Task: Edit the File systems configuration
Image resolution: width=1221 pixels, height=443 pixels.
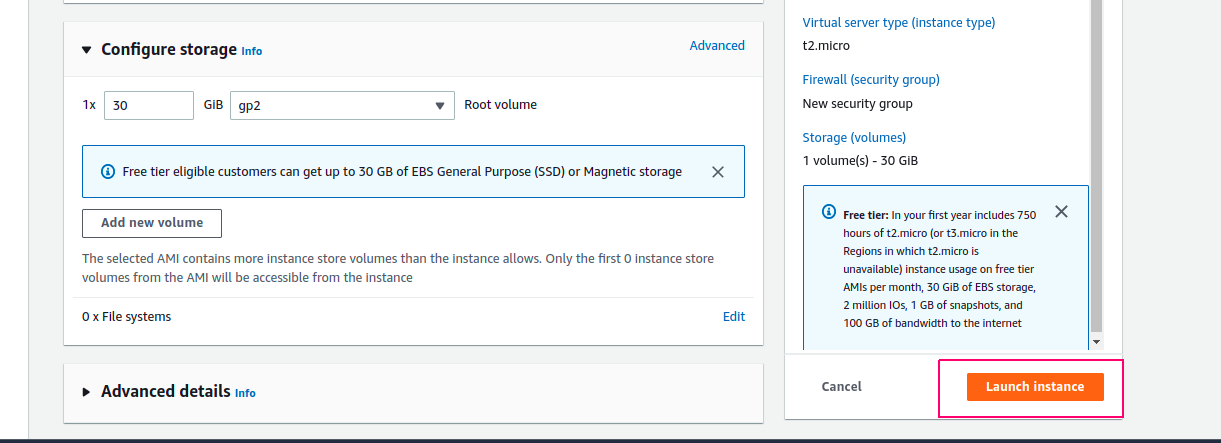Action: coord(734,316)
